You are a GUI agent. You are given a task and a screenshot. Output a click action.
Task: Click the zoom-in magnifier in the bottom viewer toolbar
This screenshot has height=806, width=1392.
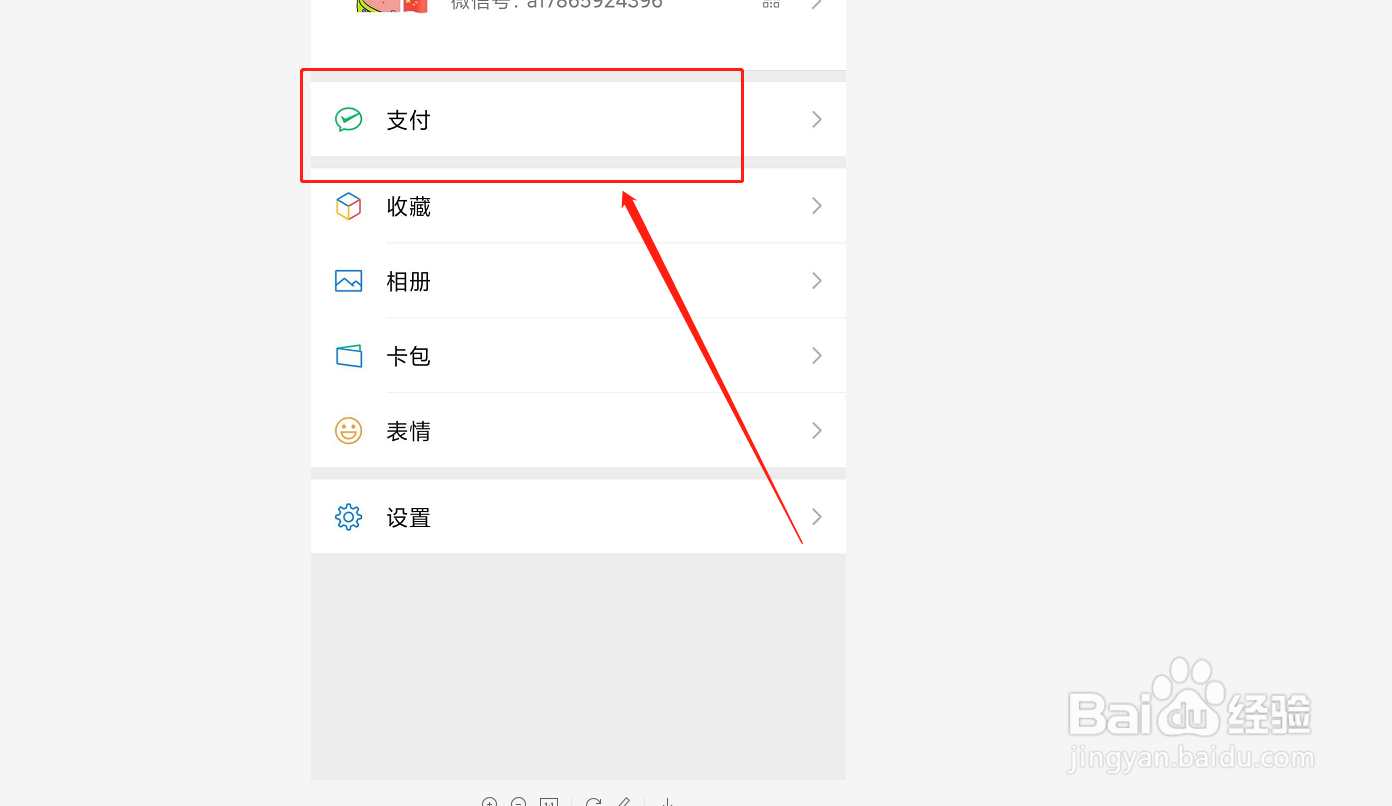(x=489, y=802)
